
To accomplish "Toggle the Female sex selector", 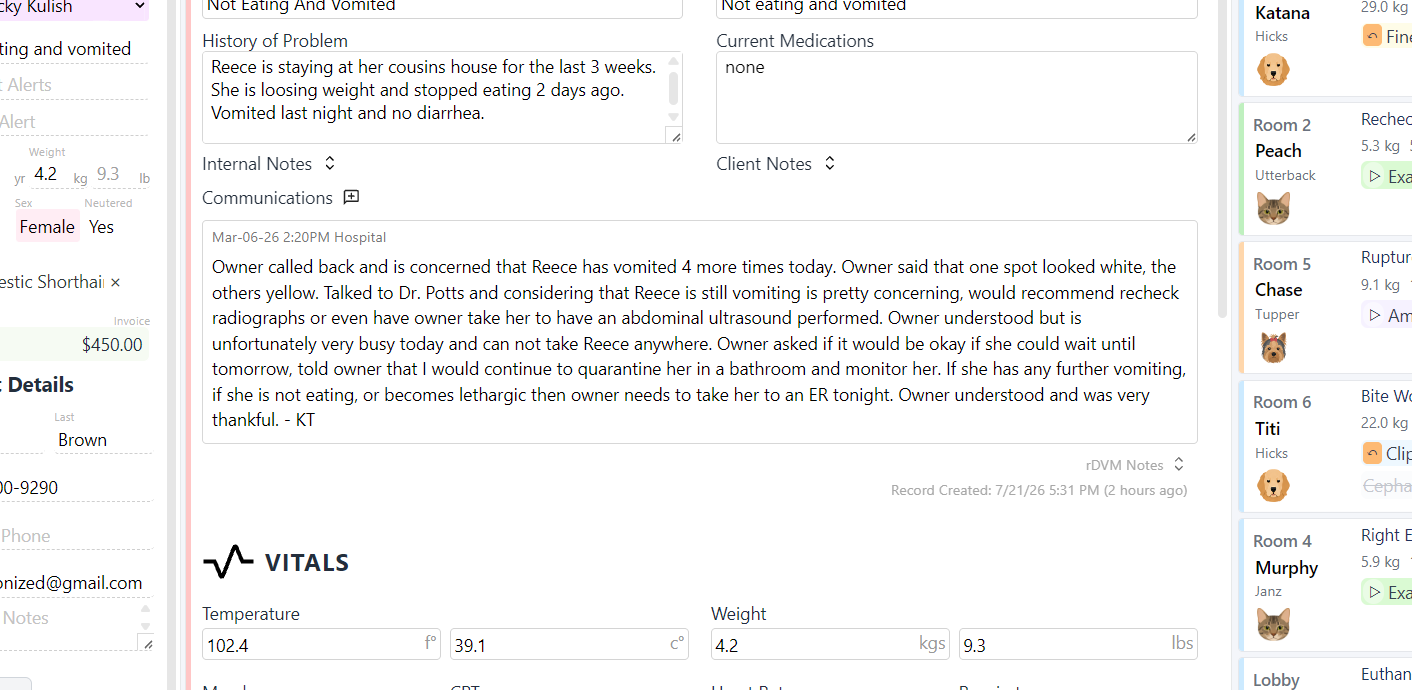I will pyautogui.click(x=47, y=227).
